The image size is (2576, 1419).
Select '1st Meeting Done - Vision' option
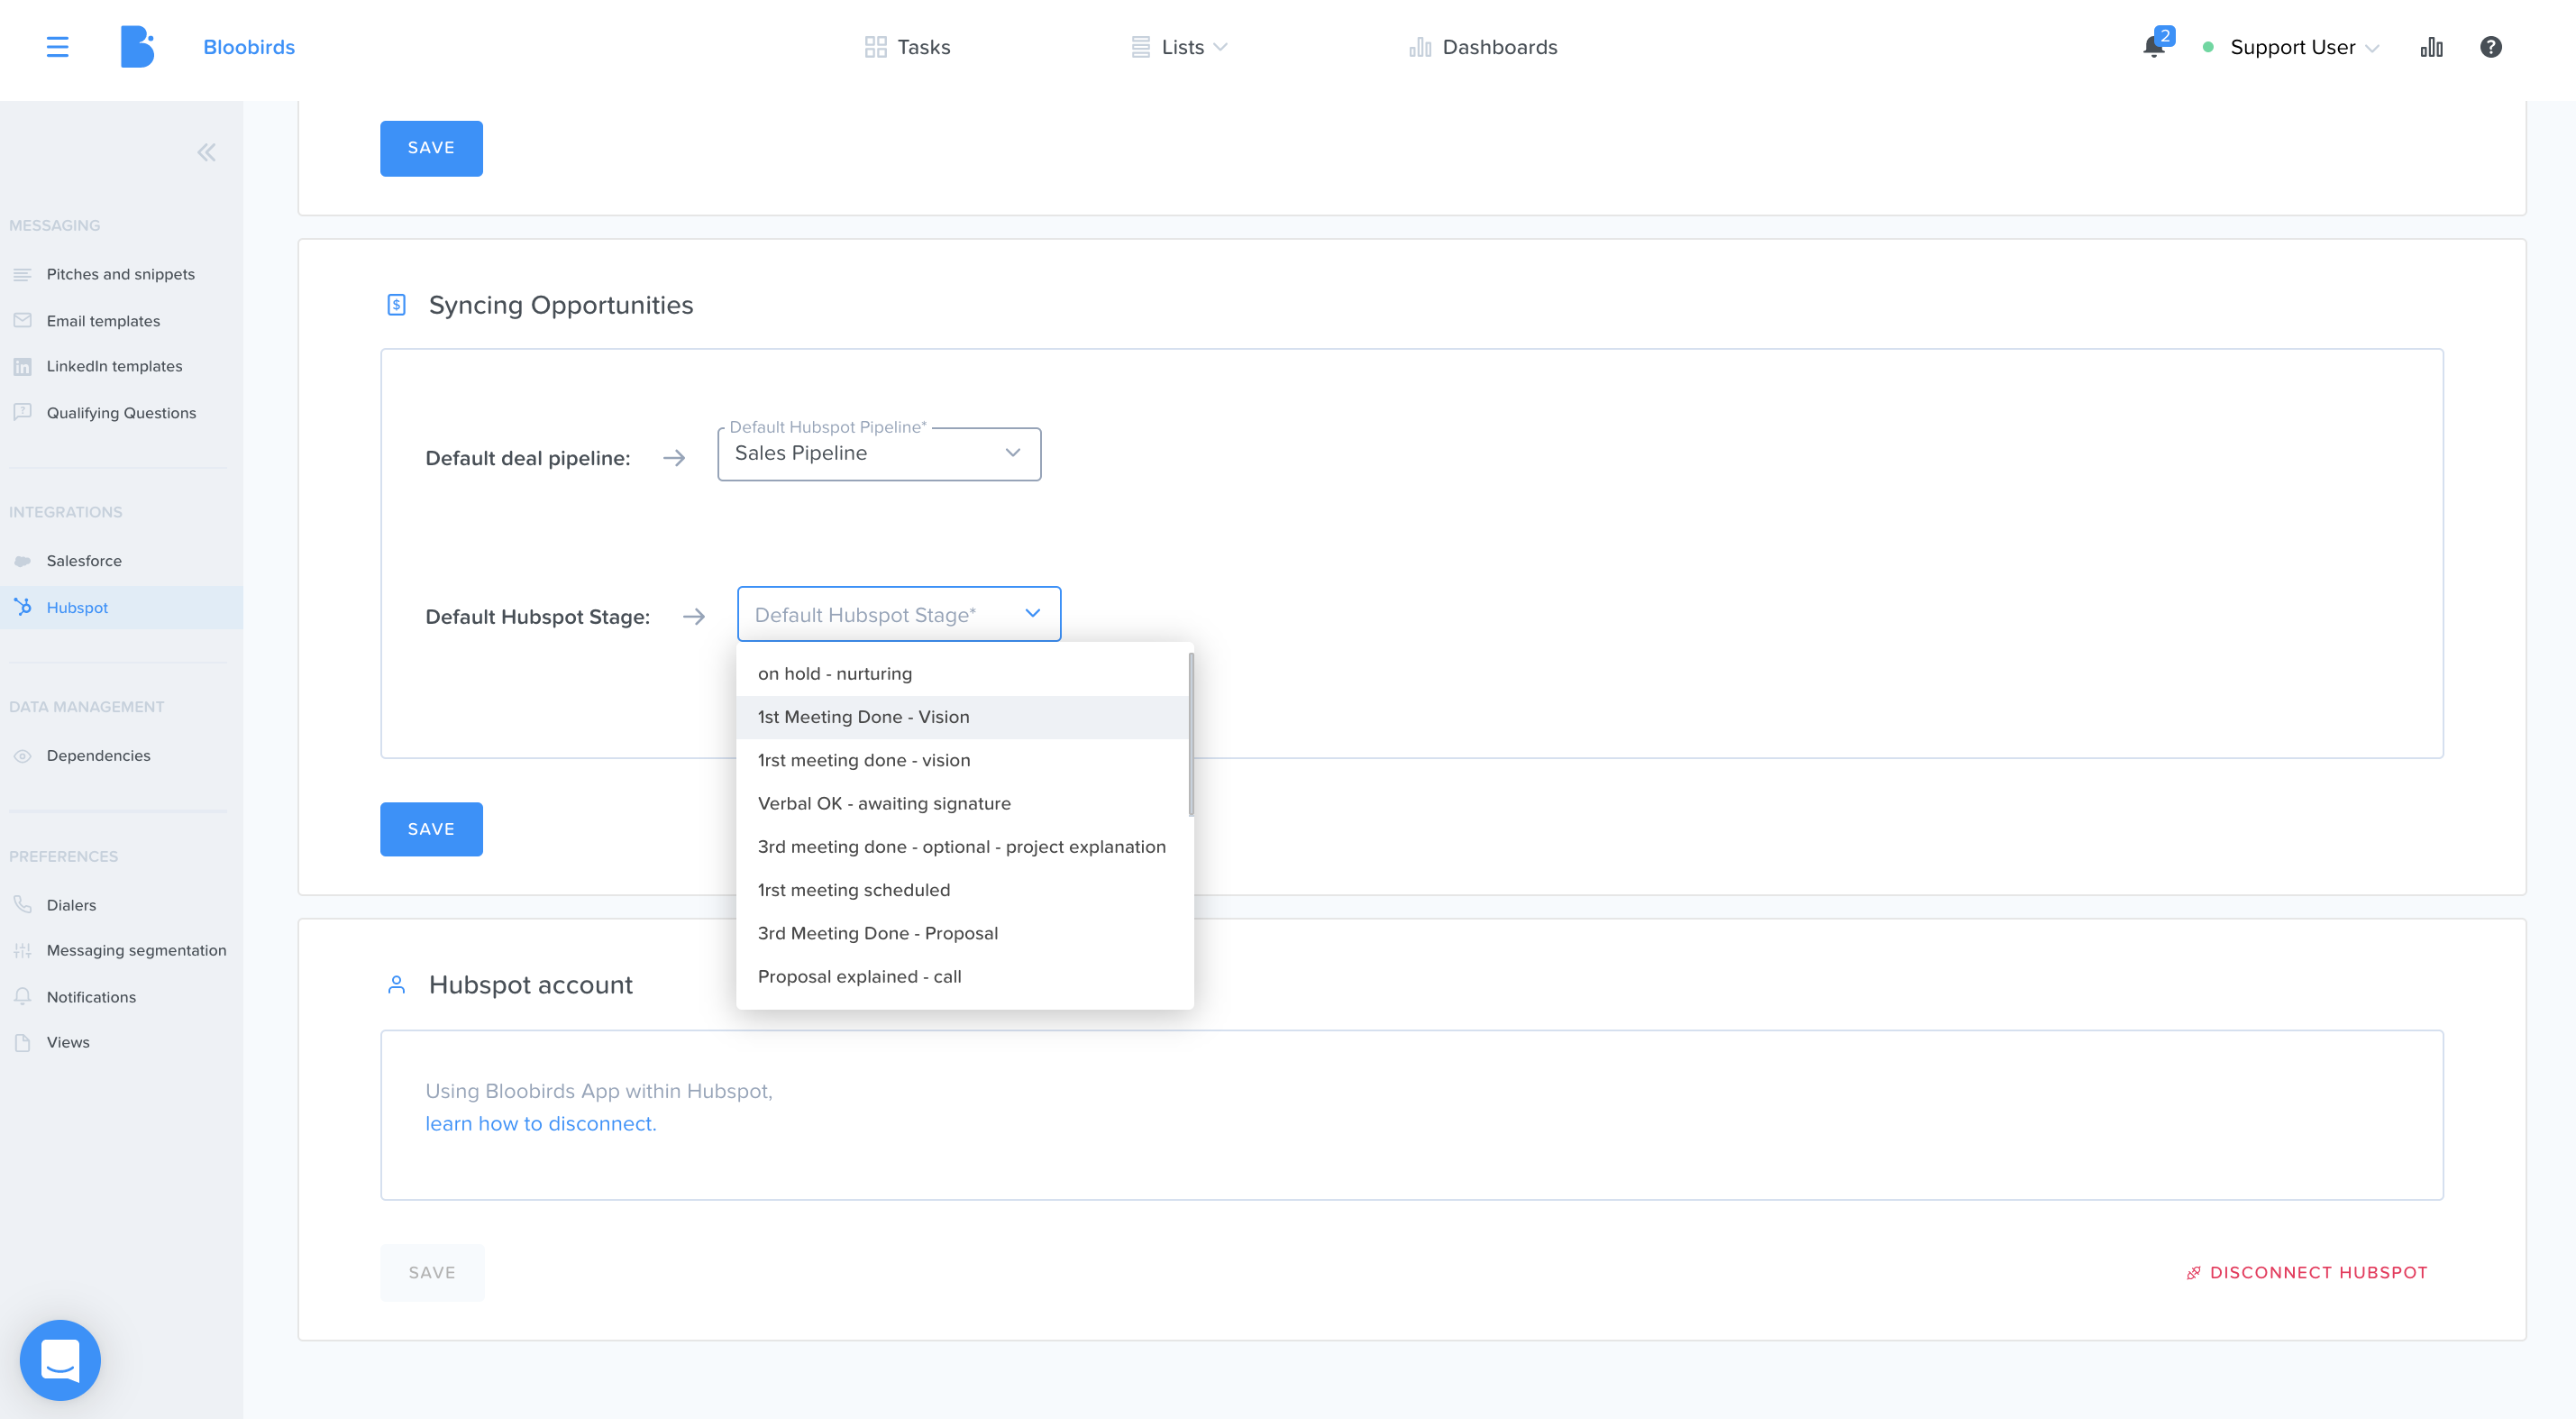pyautogui.click(x=962, y=717)
